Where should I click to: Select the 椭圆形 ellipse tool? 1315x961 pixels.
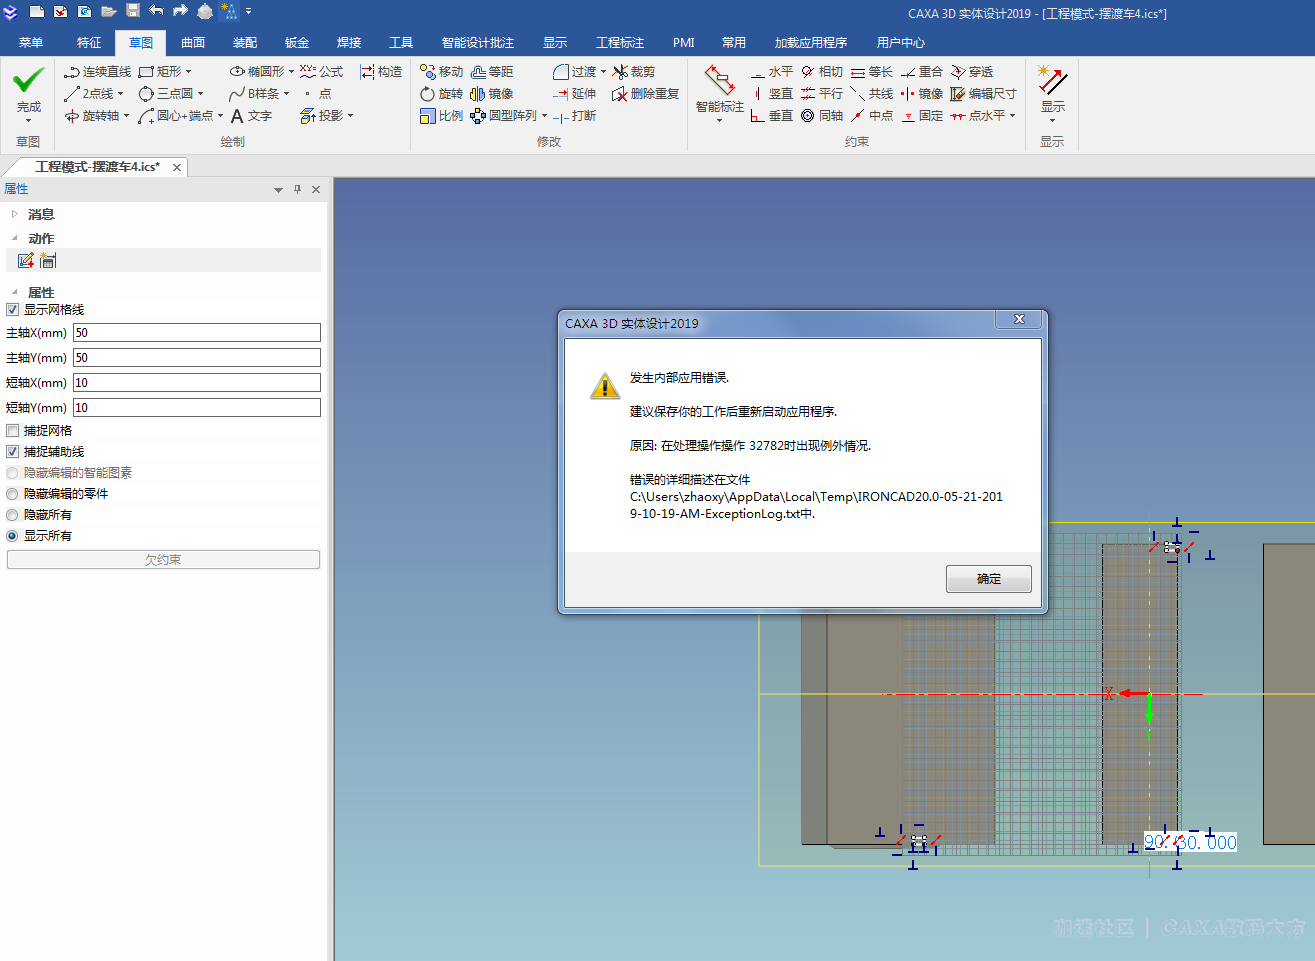click(257, 72)
